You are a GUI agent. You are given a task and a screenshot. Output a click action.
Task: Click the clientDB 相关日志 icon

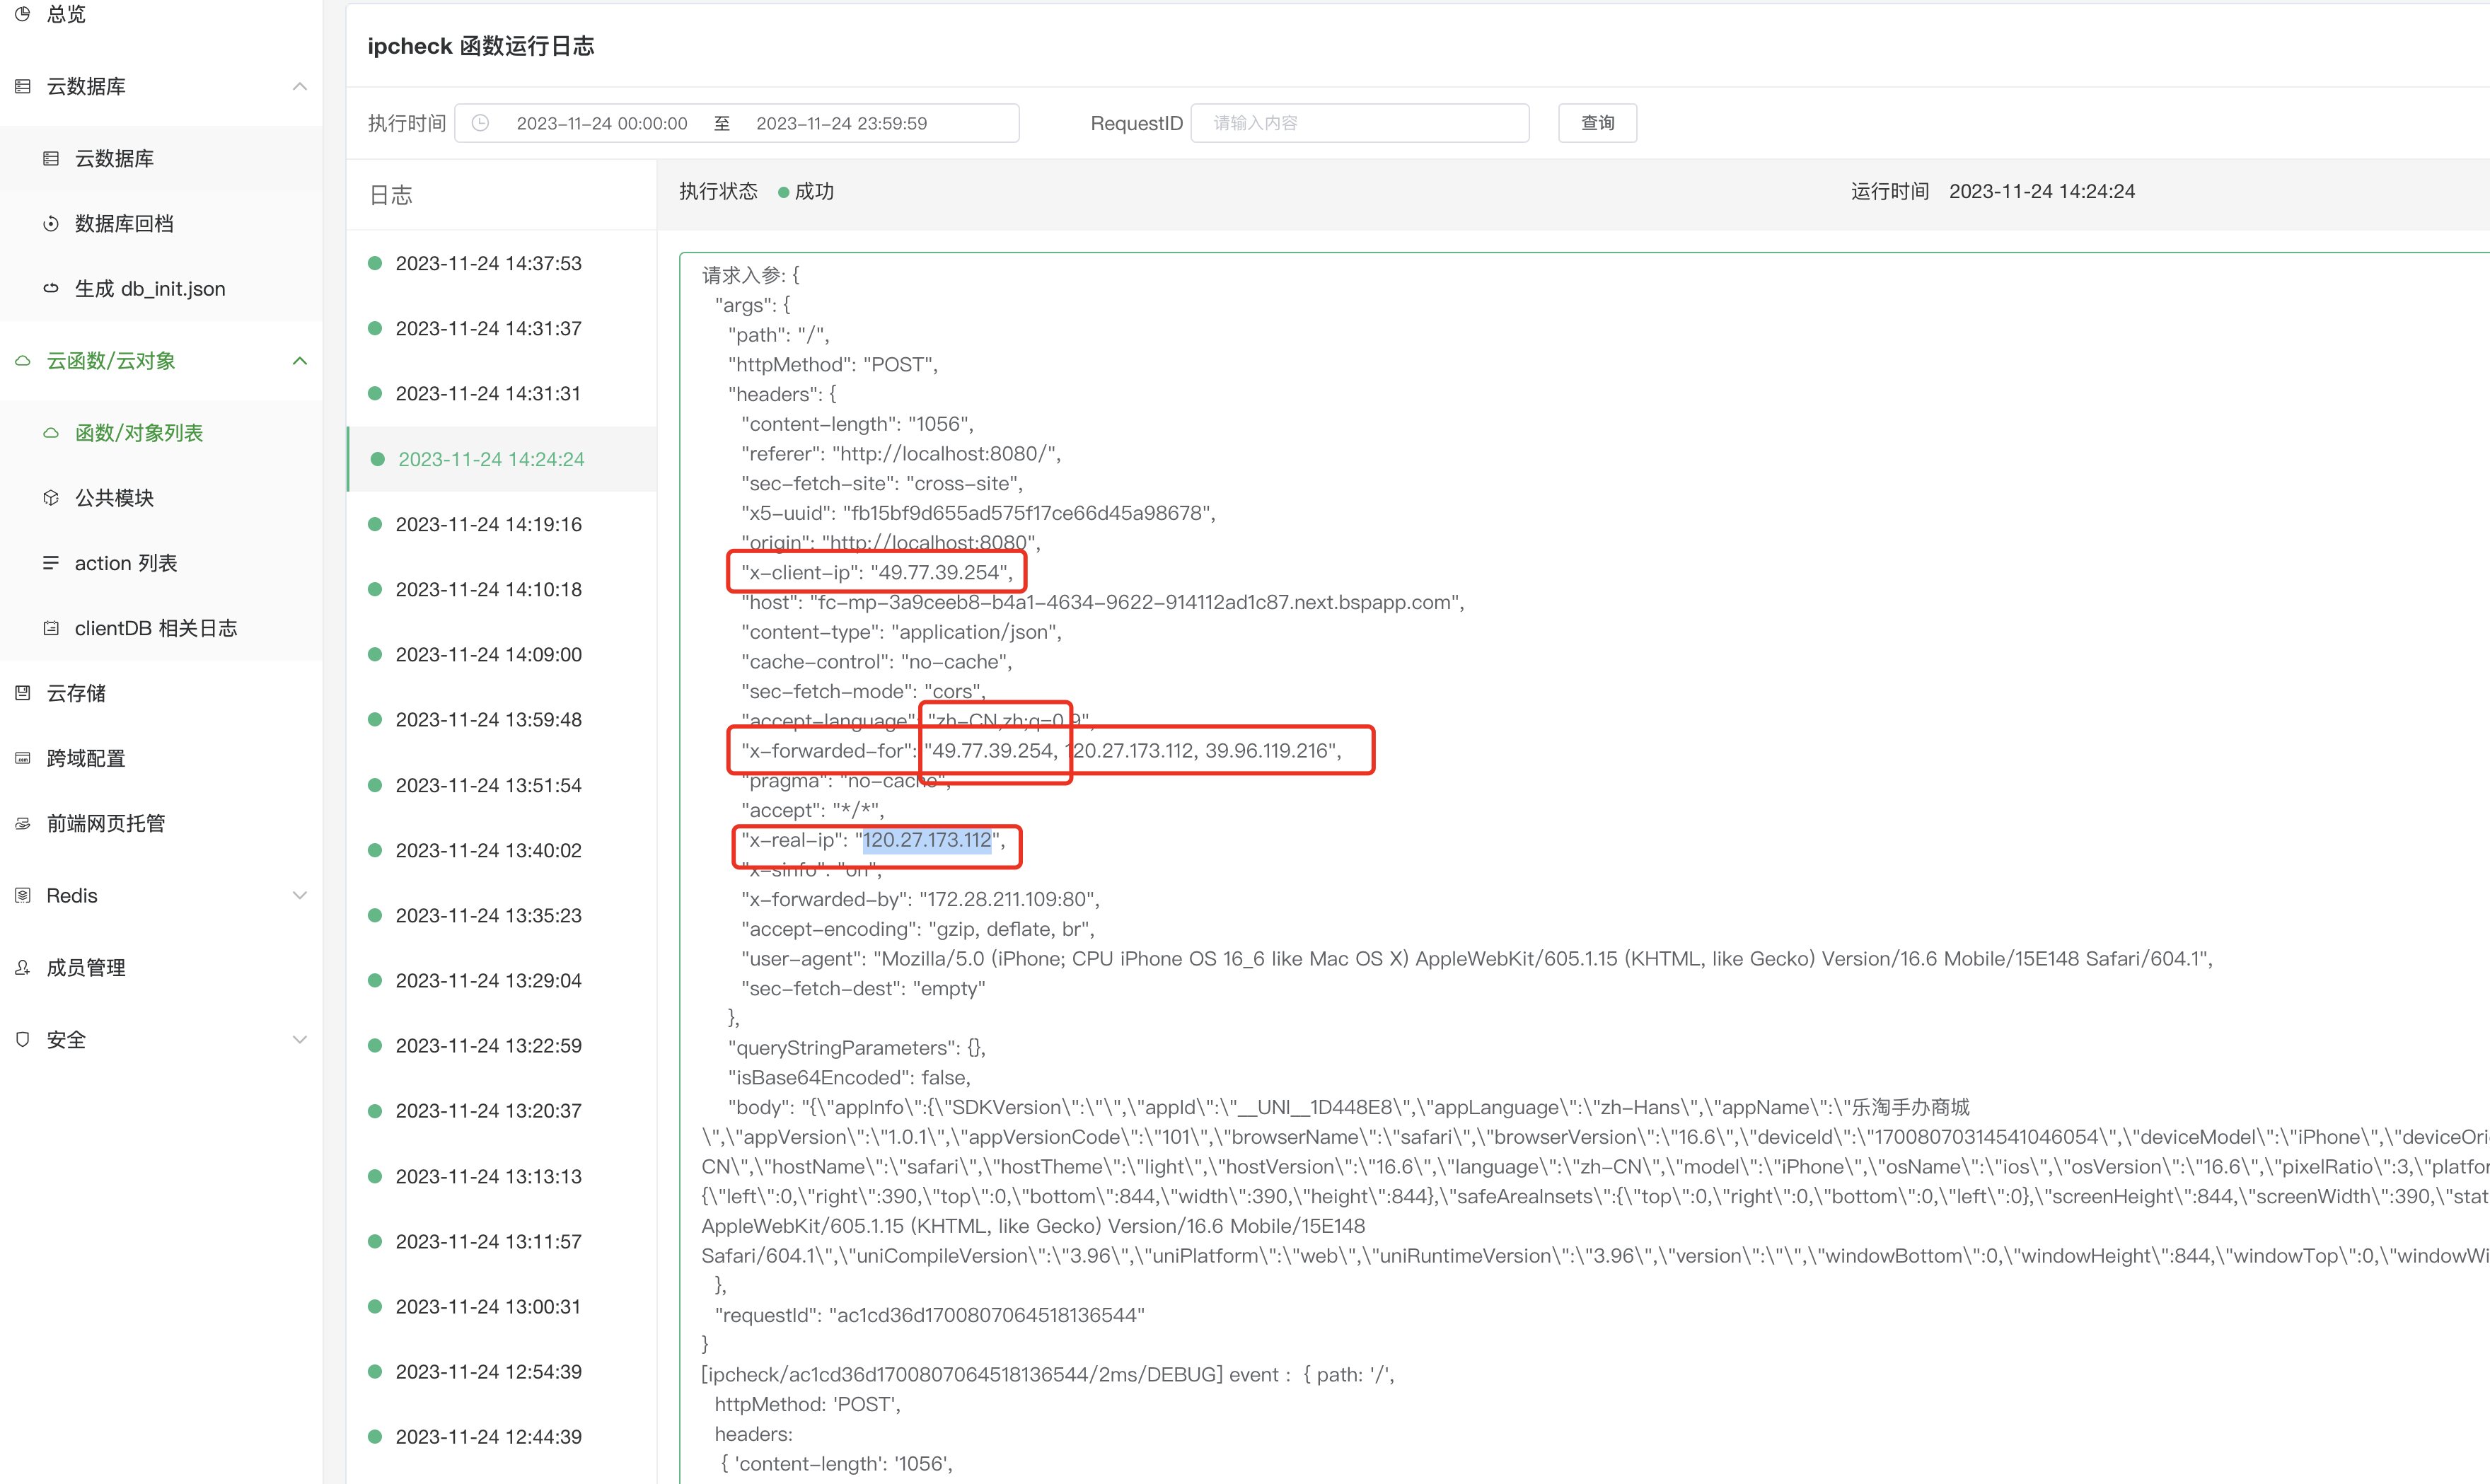coord(51,628)
